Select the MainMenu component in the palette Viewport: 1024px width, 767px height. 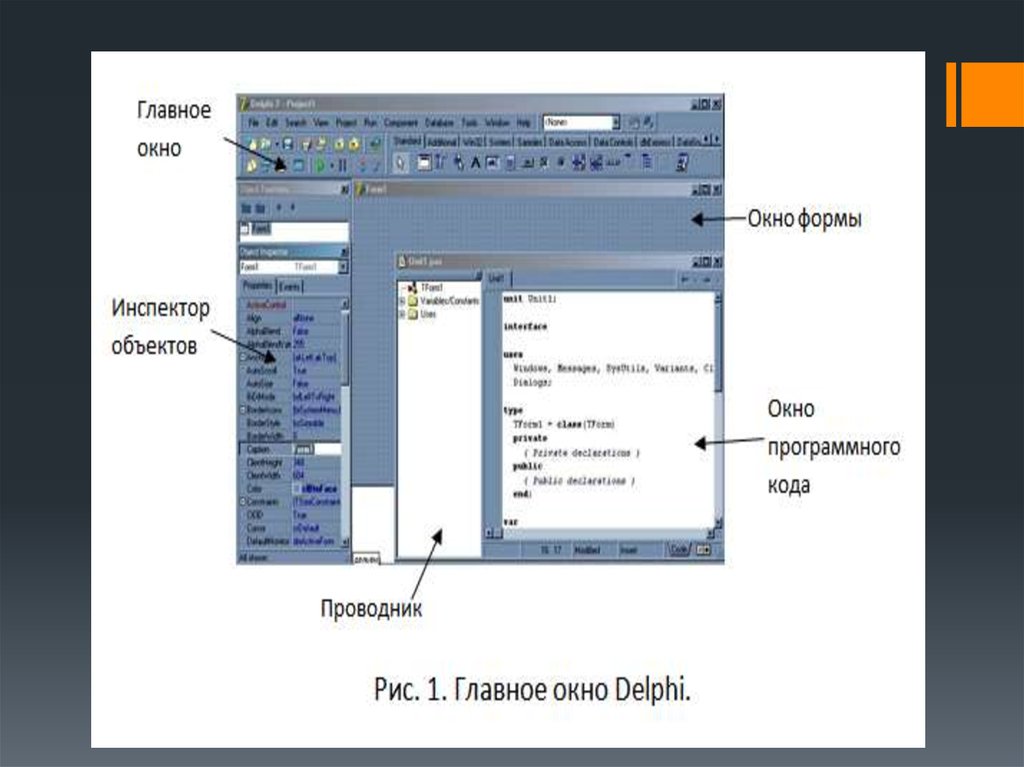(441, 163)
